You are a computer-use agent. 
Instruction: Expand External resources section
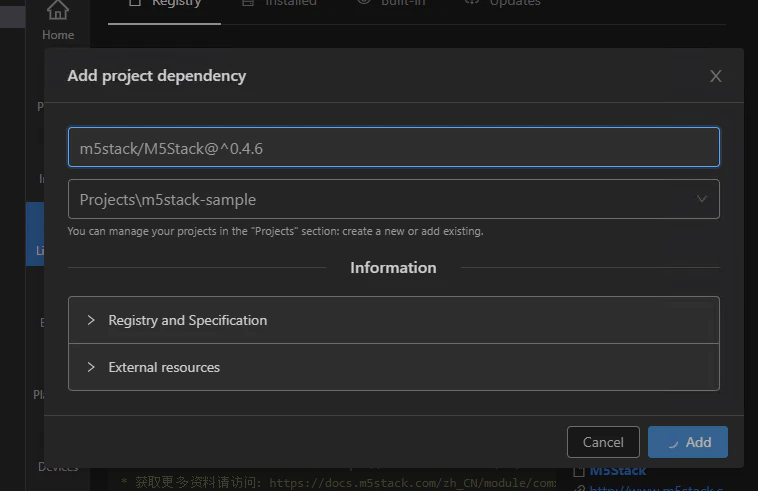click(x=394, y=367)
